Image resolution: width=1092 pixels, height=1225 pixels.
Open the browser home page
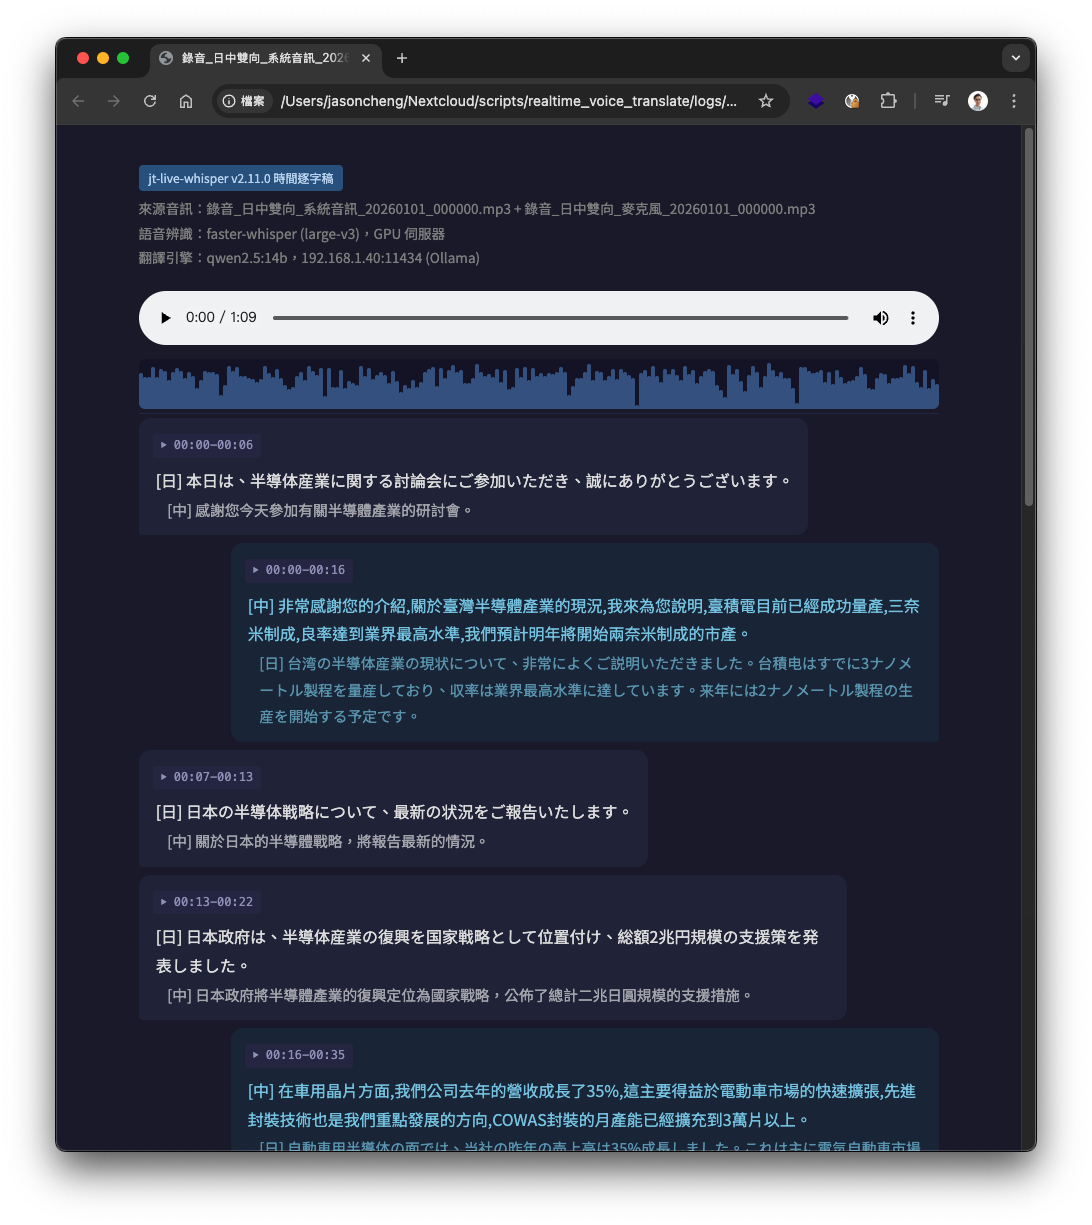coord(186,101)
